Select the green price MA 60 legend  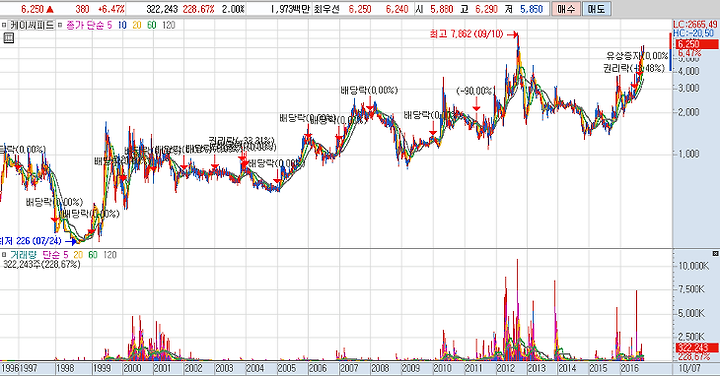[x=152, y=25]
